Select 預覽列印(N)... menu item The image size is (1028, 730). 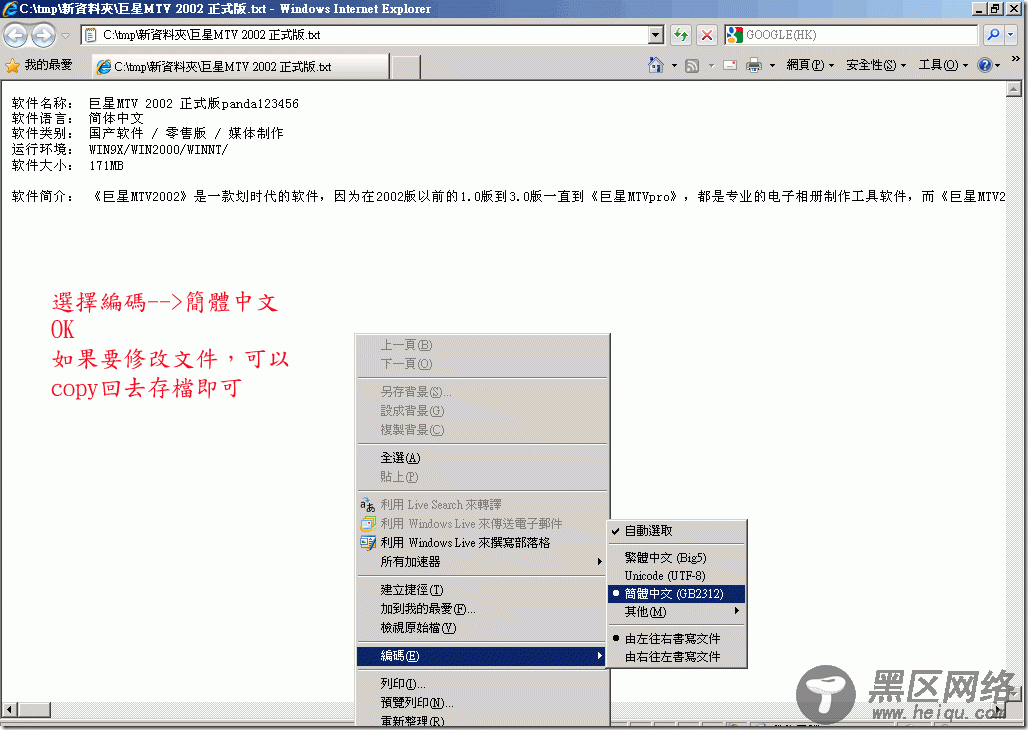click(x=481, y=702)
